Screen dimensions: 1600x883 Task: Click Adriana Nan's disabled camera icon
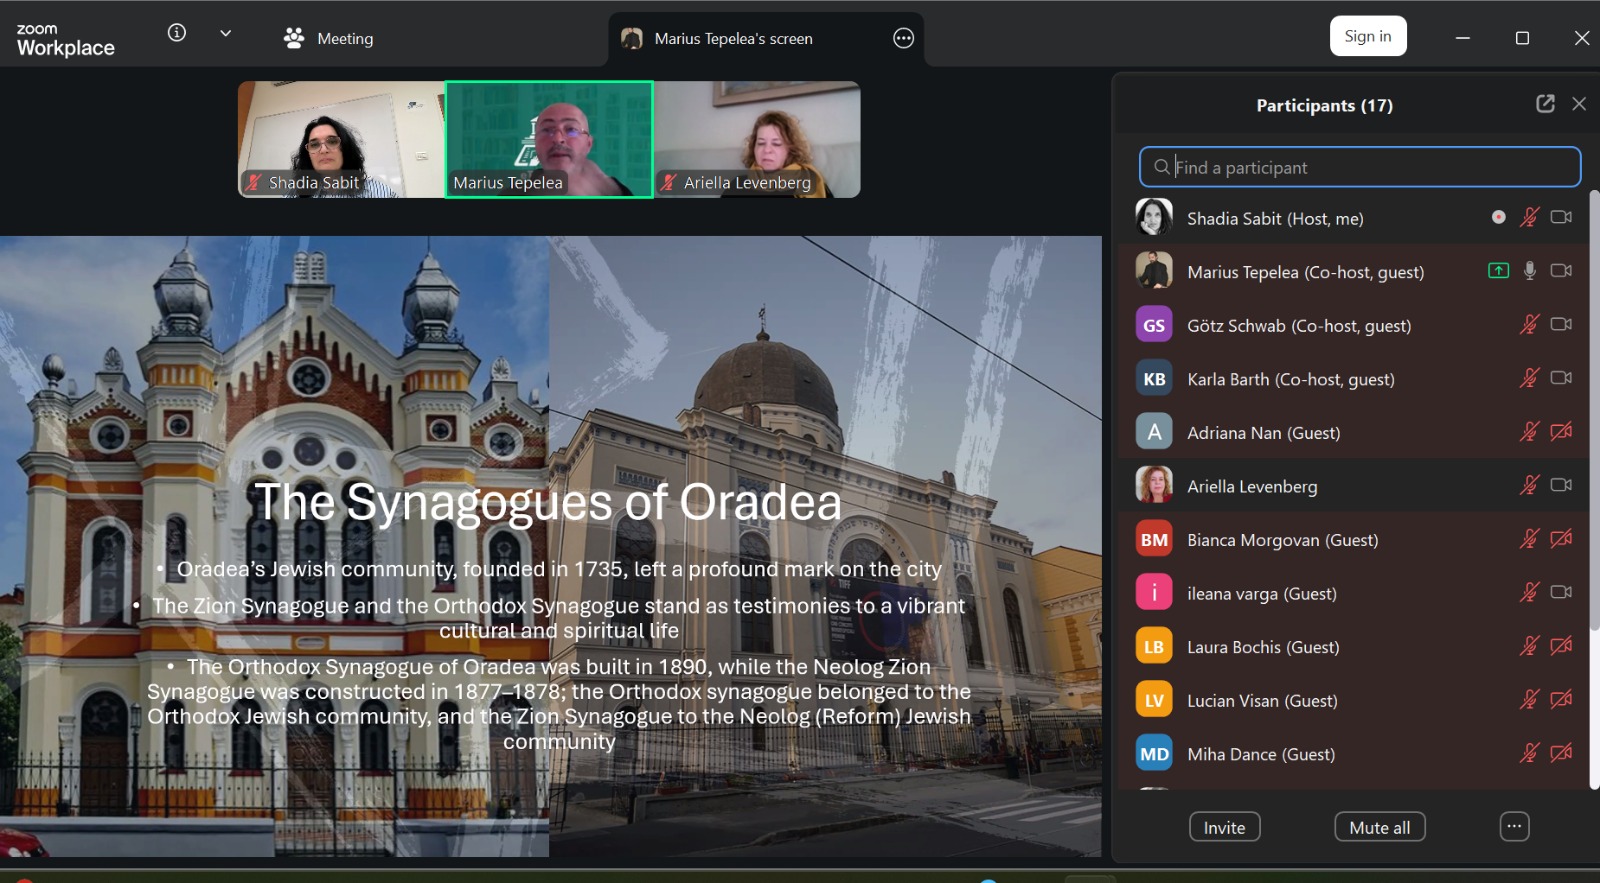tap(1561, 432)
